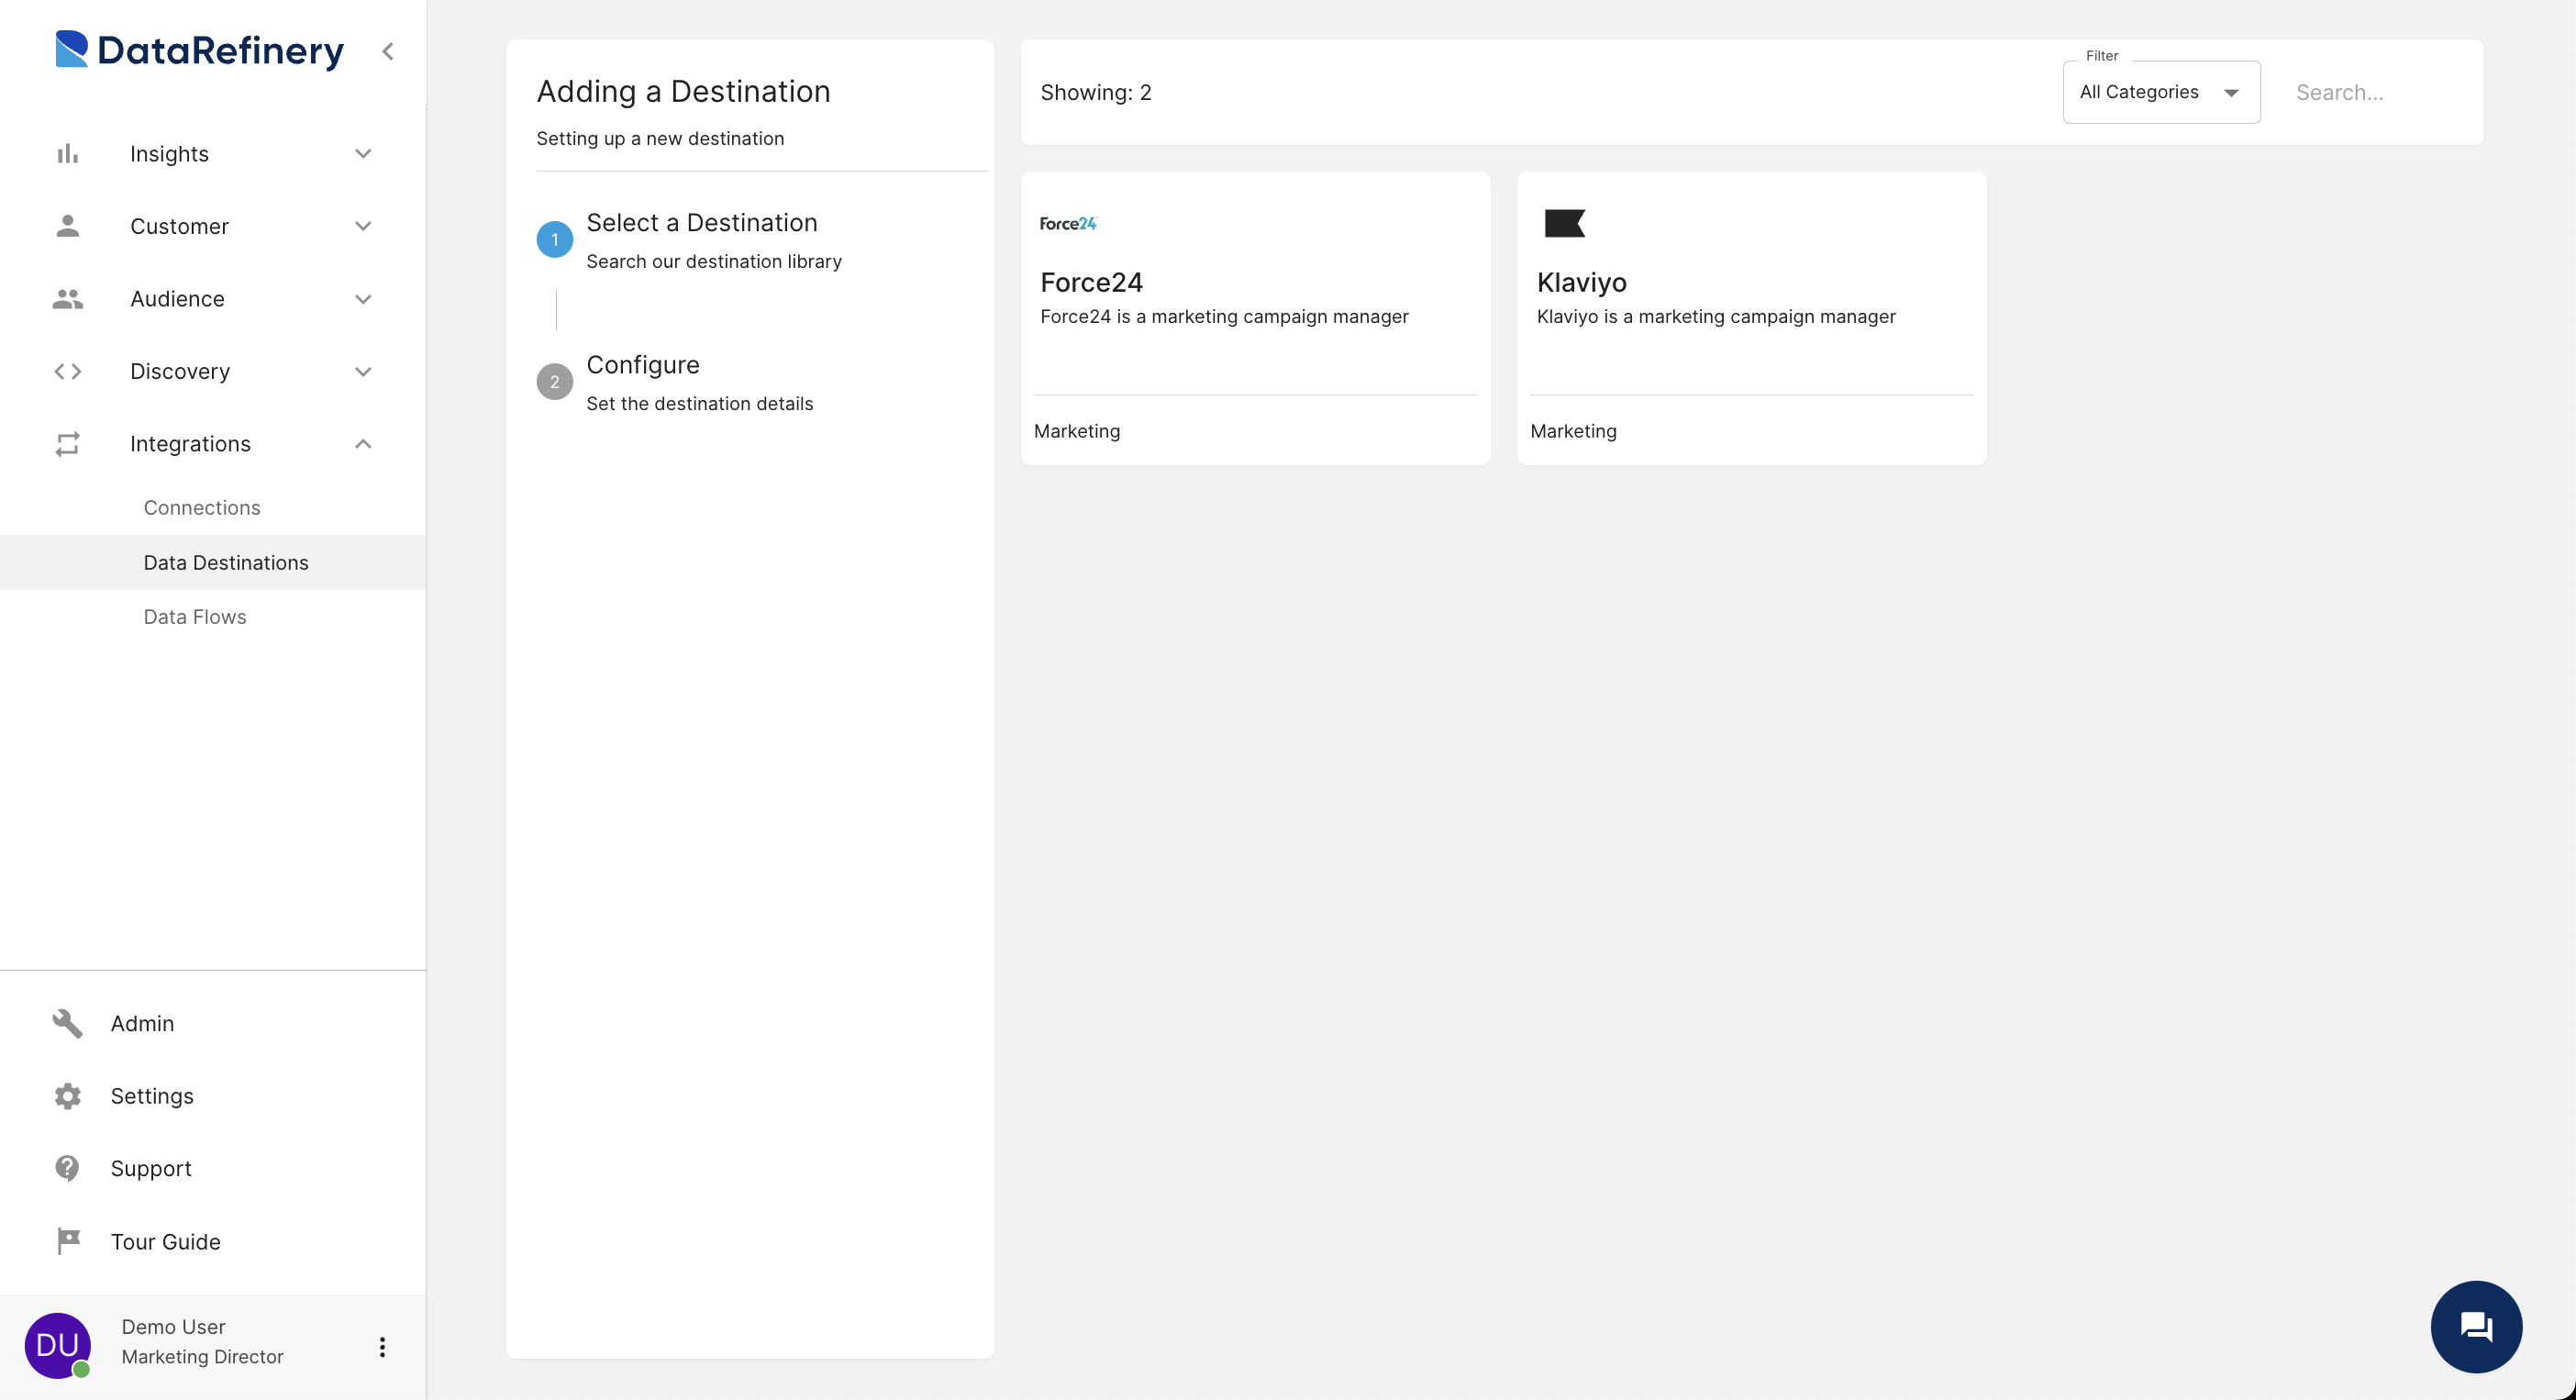Click the Configure step title

pos(643,365)
